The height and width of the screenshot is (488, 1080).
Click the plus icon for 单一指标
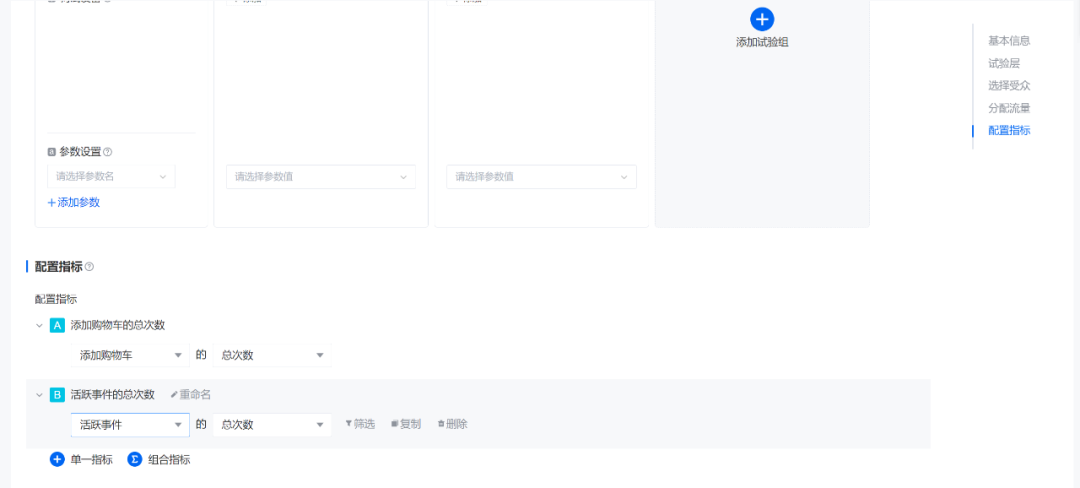(57, 460)
